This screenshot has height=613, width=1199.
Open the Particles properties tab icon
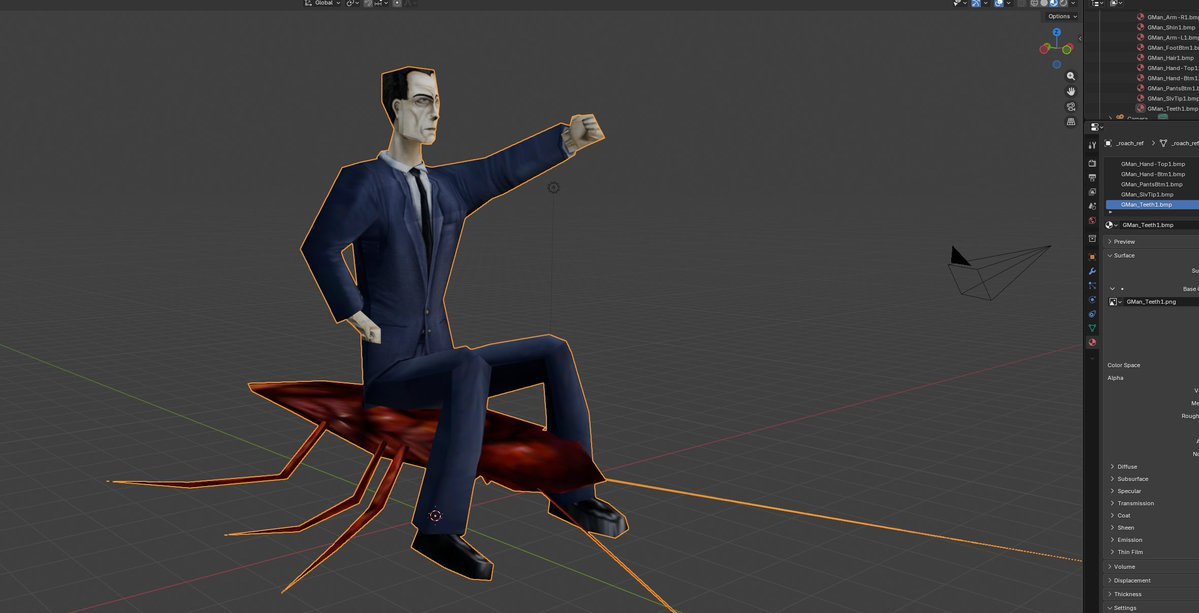pos(1092,285)
